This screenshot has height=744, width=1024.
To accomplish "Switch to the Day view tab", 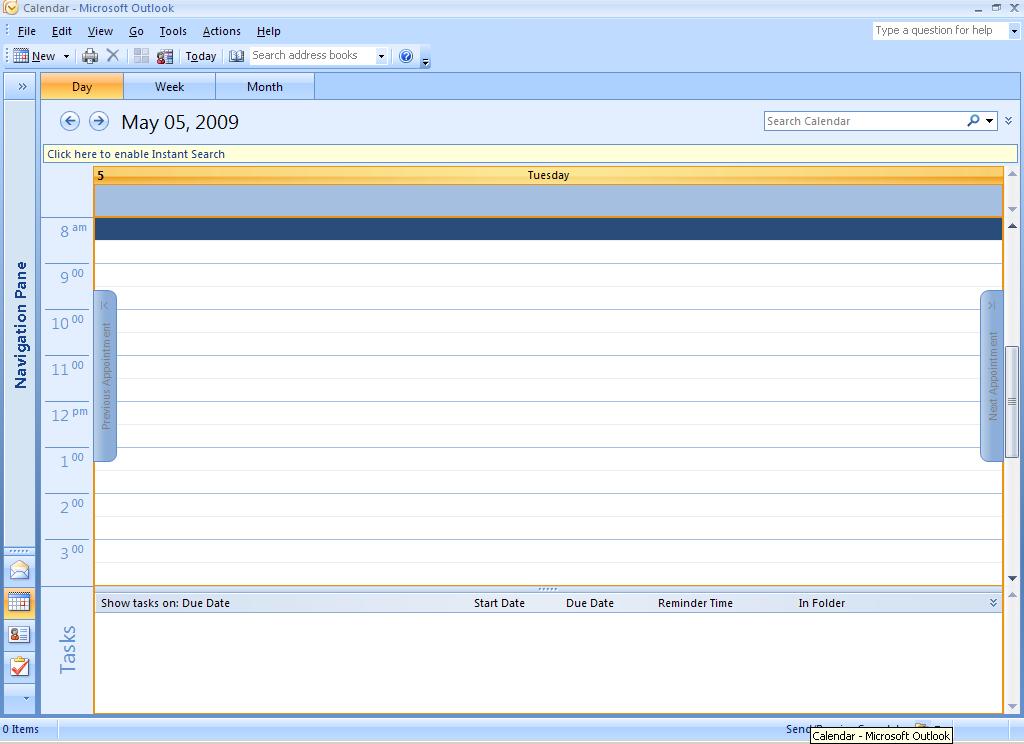I will click(82, 87).
